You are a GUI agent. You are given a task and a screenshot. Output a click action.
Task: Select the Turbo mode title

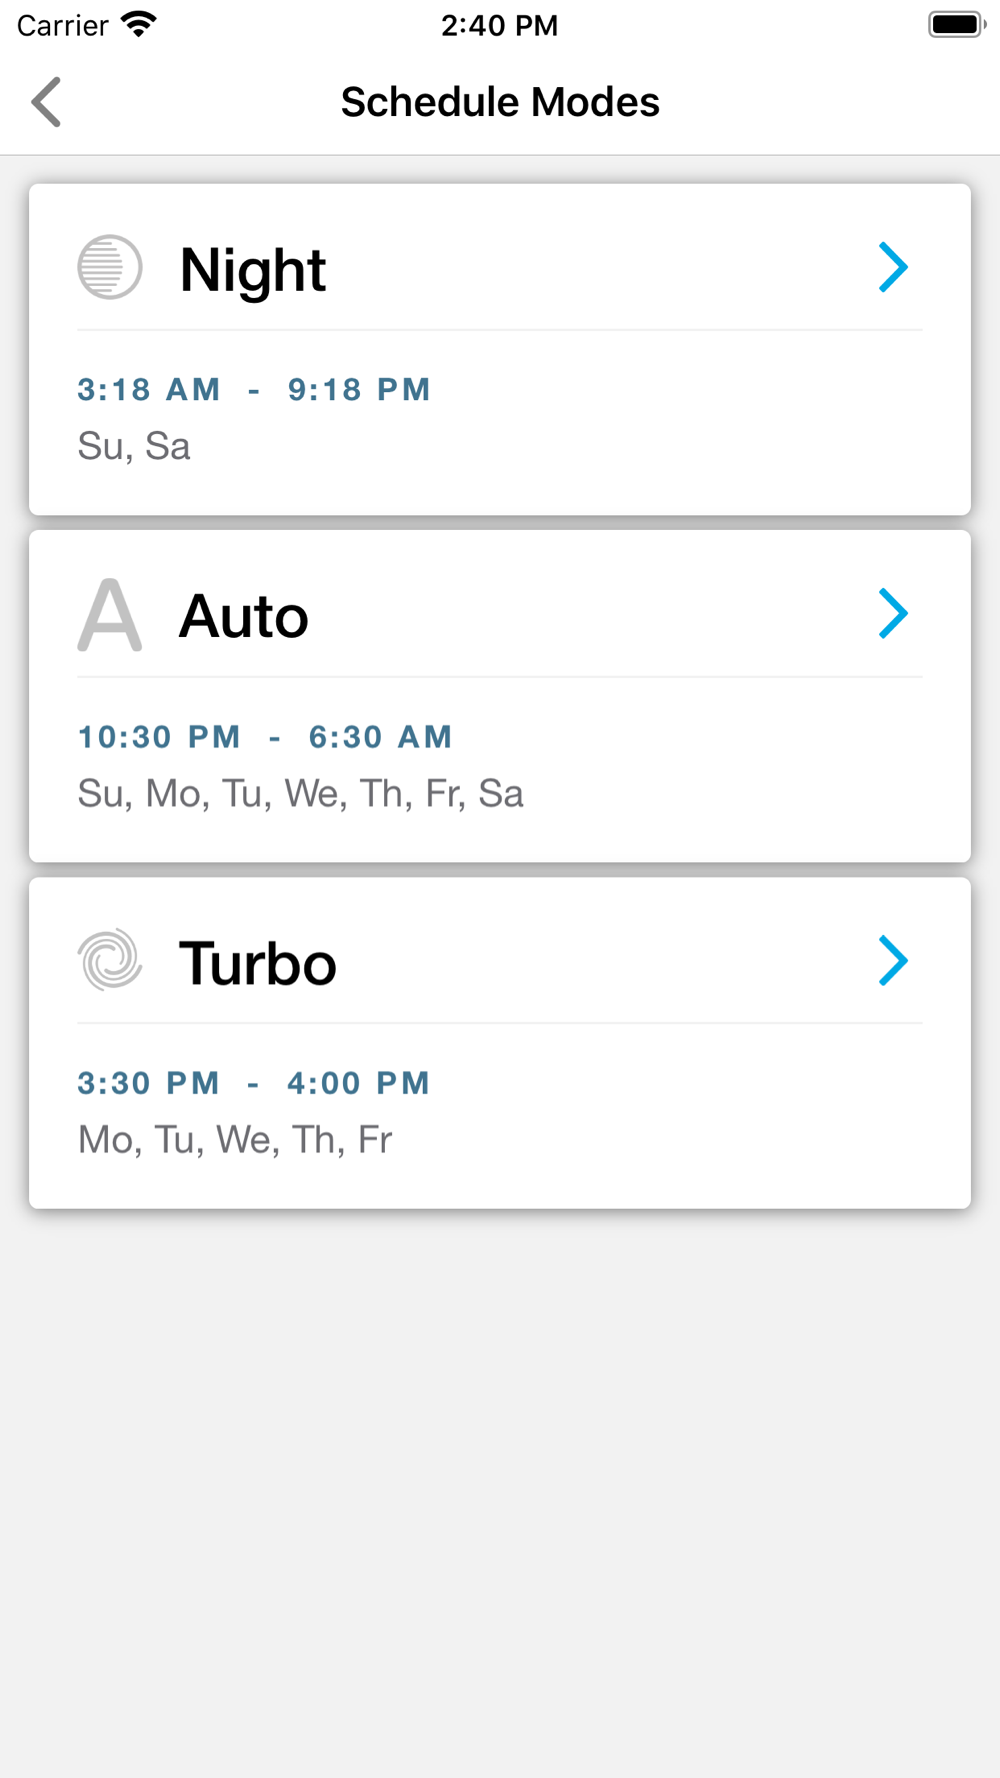(258, 963)
